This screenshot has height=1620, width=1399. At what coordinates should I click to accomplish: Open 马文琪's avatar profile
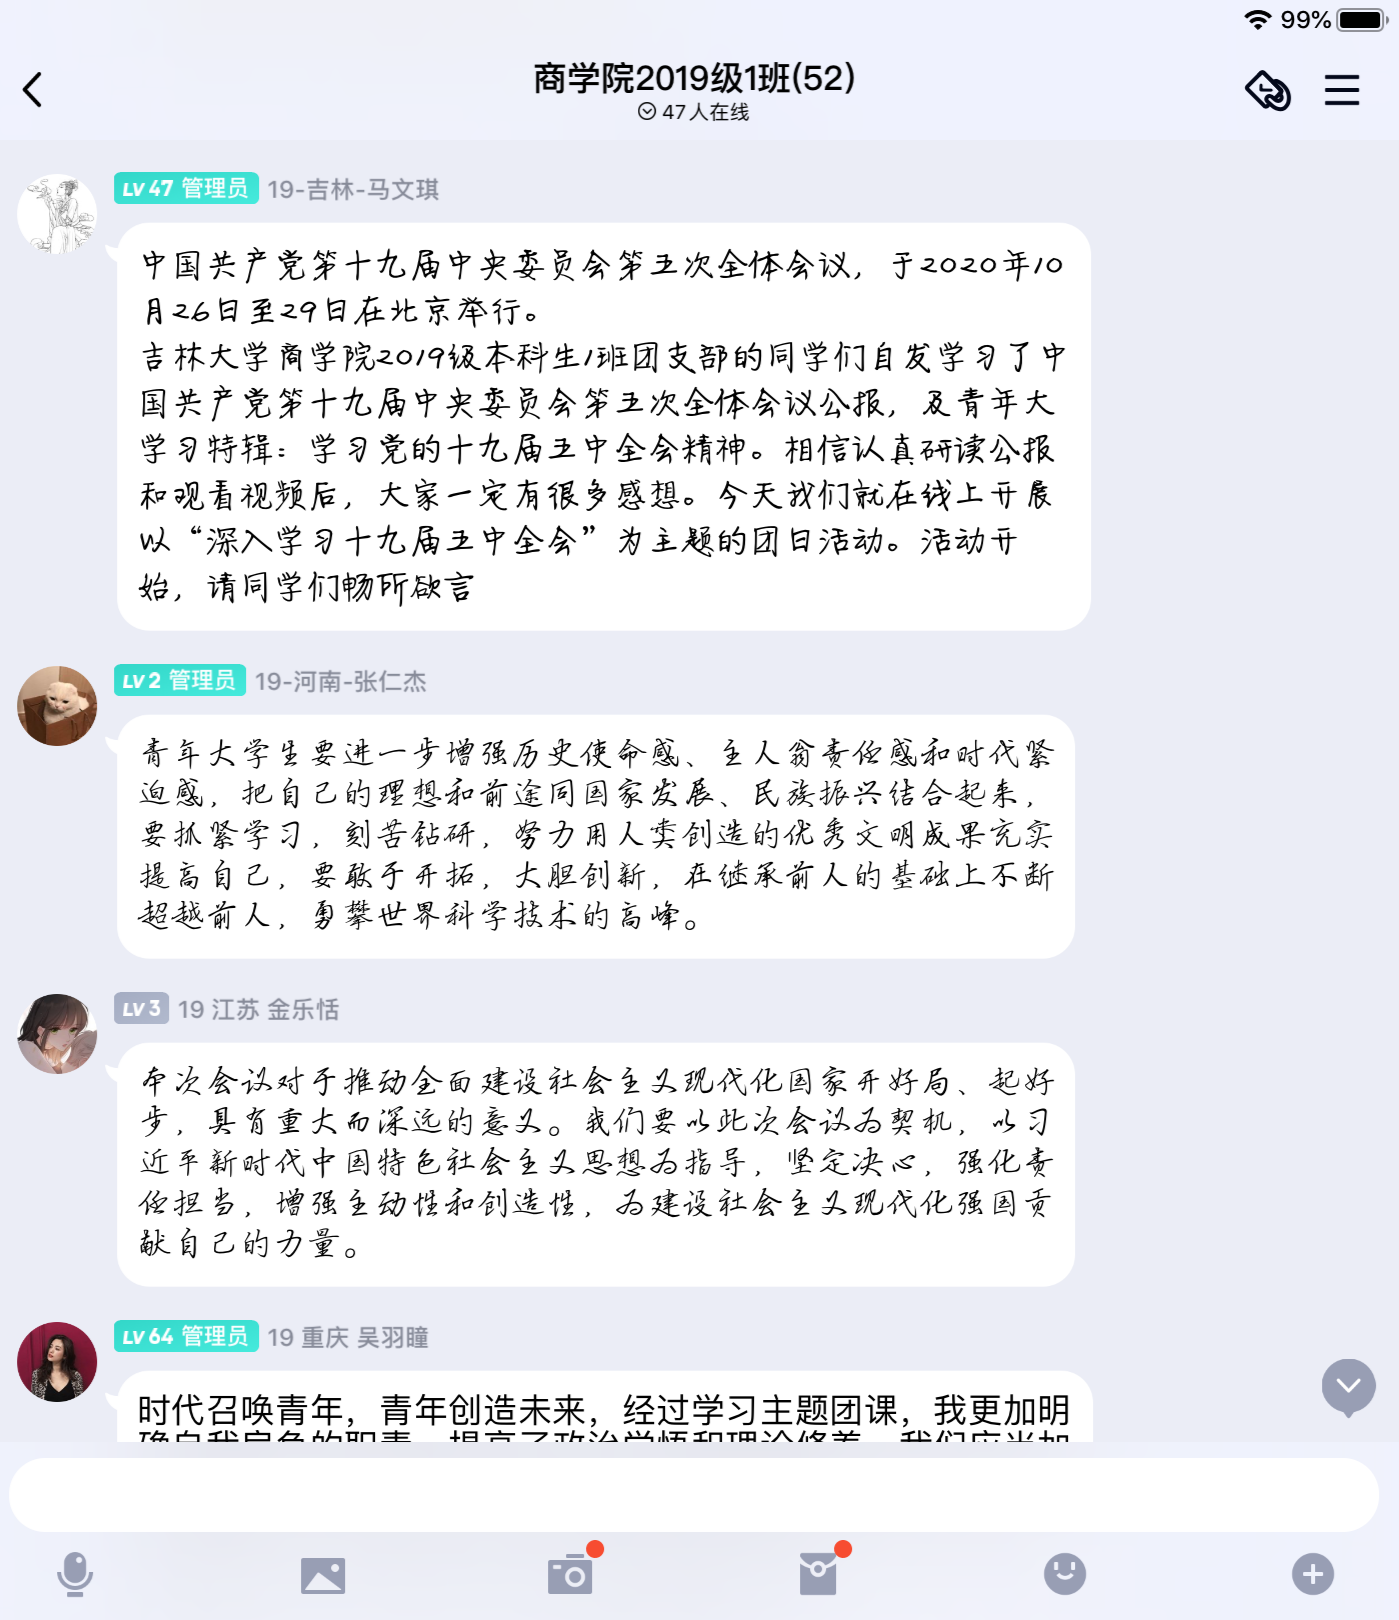click(57, 214)
